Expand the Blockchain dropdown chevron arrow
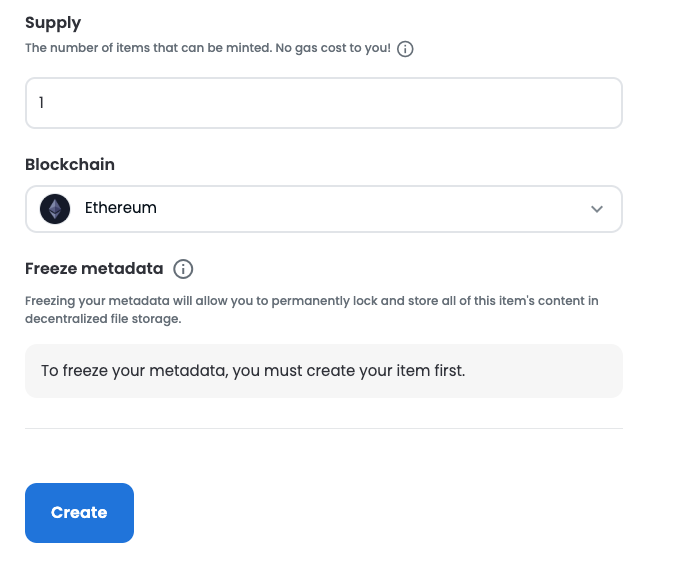The width and height of the screenshot is (683, 566). pyautogui.click(x=597, y=209)
